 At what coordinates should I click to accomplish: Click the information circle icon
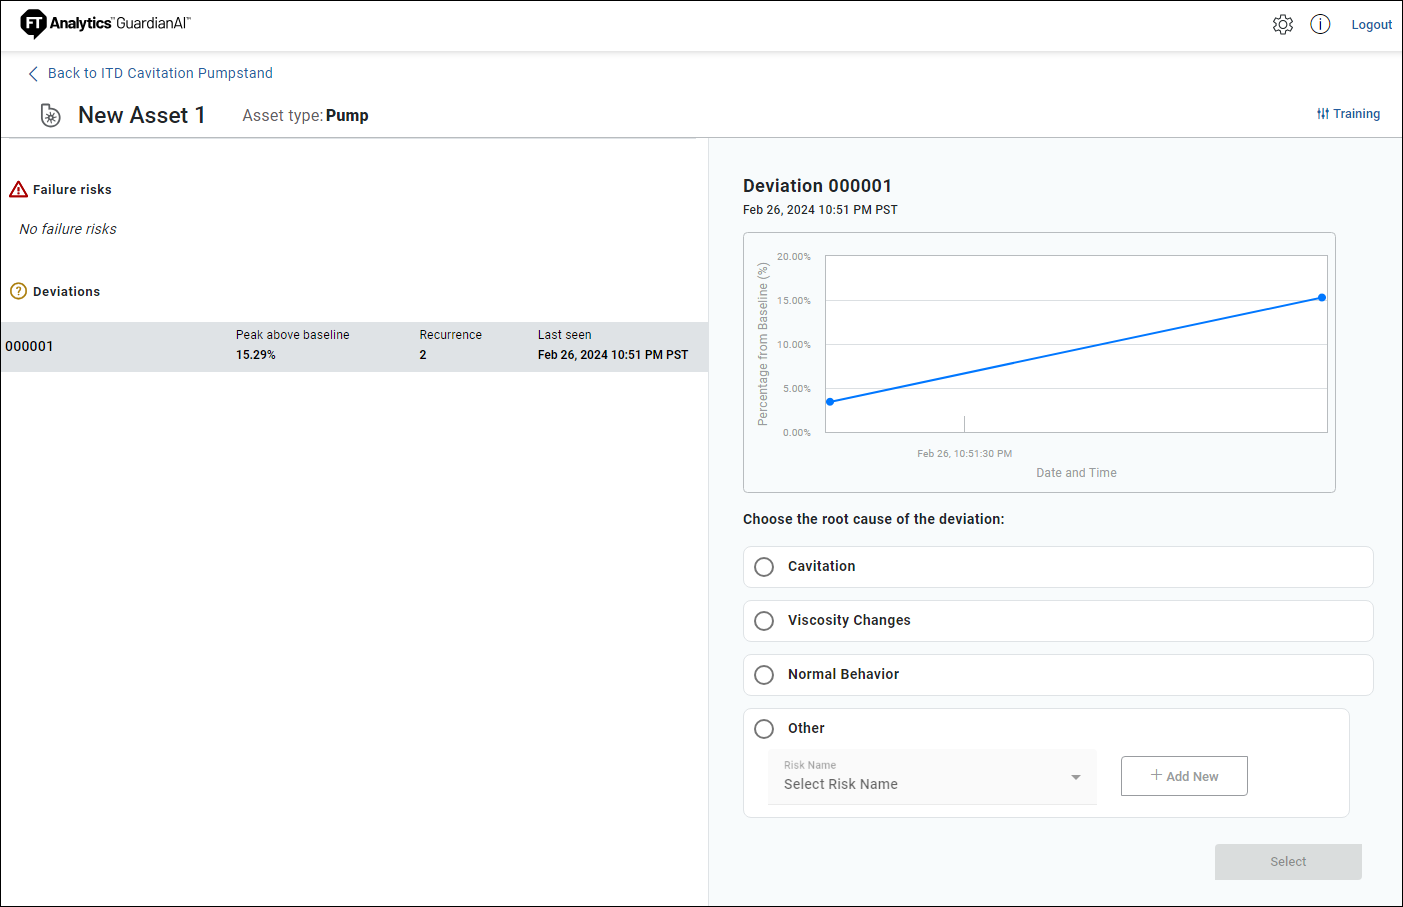(1320, 25)
